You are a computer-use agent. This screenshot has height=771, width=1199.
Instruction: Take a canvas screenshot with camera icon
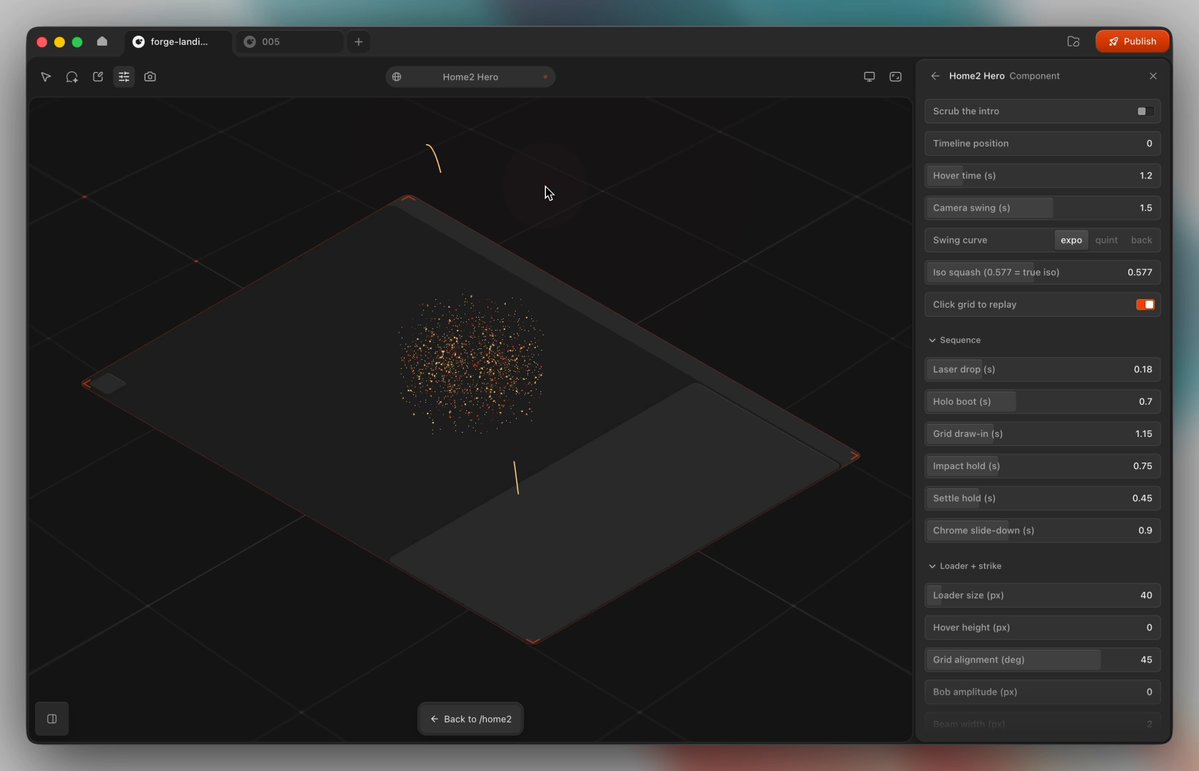tap(150, 76)
